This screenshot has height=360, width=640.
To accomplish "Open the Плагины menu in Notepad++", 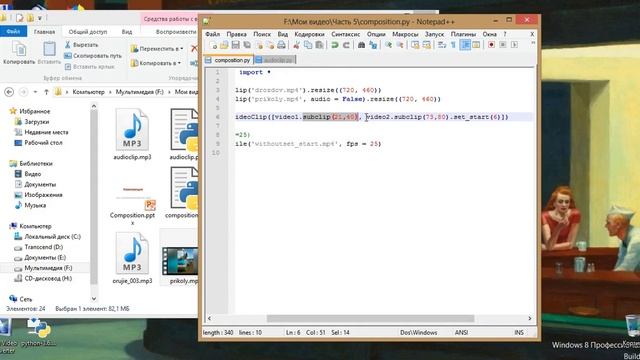I will 463,34.
